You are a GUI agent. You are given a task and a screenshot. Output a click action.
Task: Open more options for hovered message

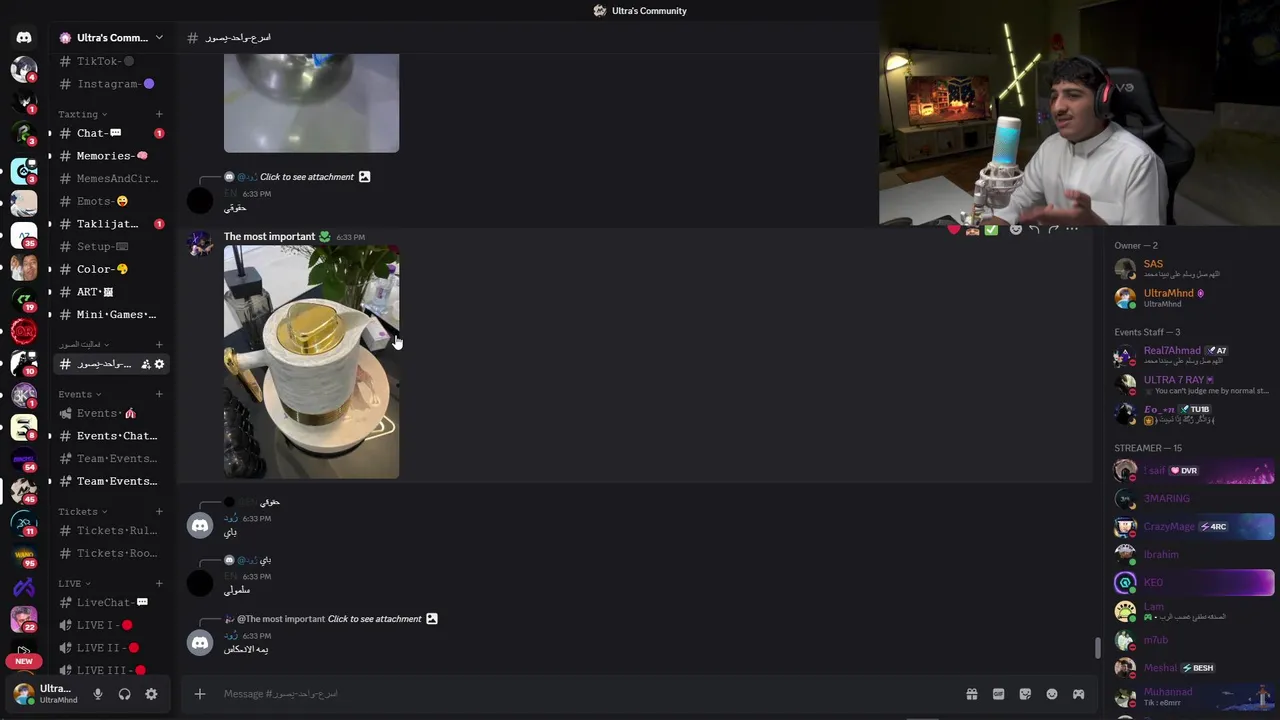(x=1072, y=230)
